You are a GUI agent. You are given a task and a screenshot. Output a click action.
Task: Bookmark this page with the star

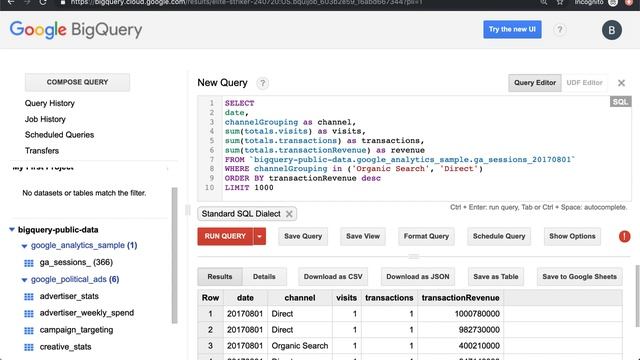[560, 2]
